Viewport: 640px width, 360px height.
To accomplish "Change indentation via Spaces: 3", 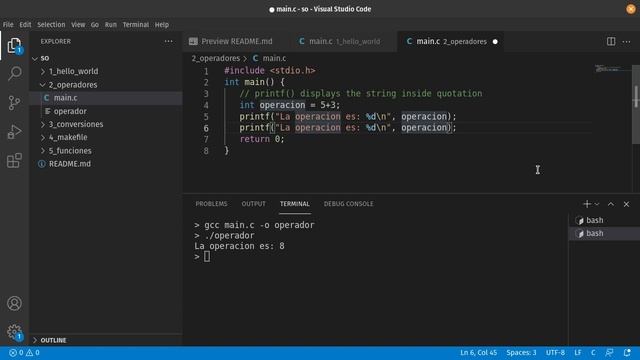I will coord(521,353).
